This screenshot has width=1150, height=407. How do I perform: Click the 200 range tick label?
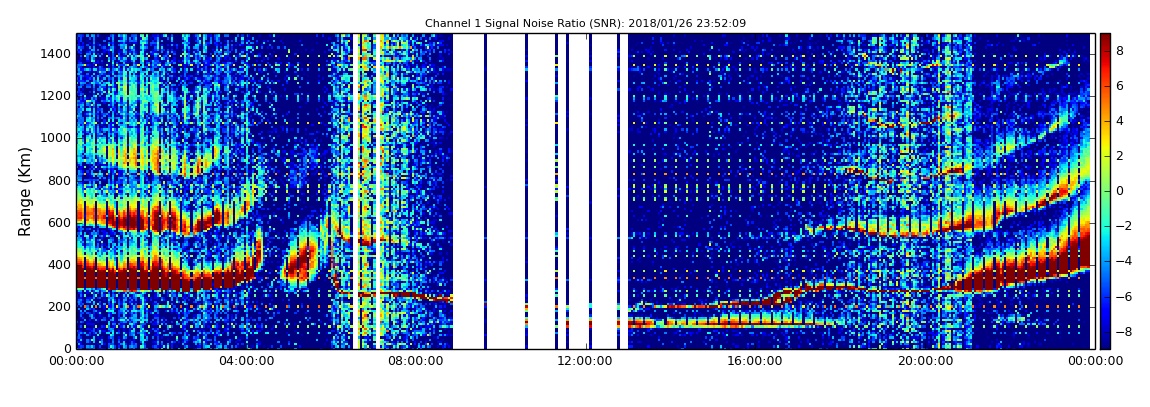click(x=61, y=307)
